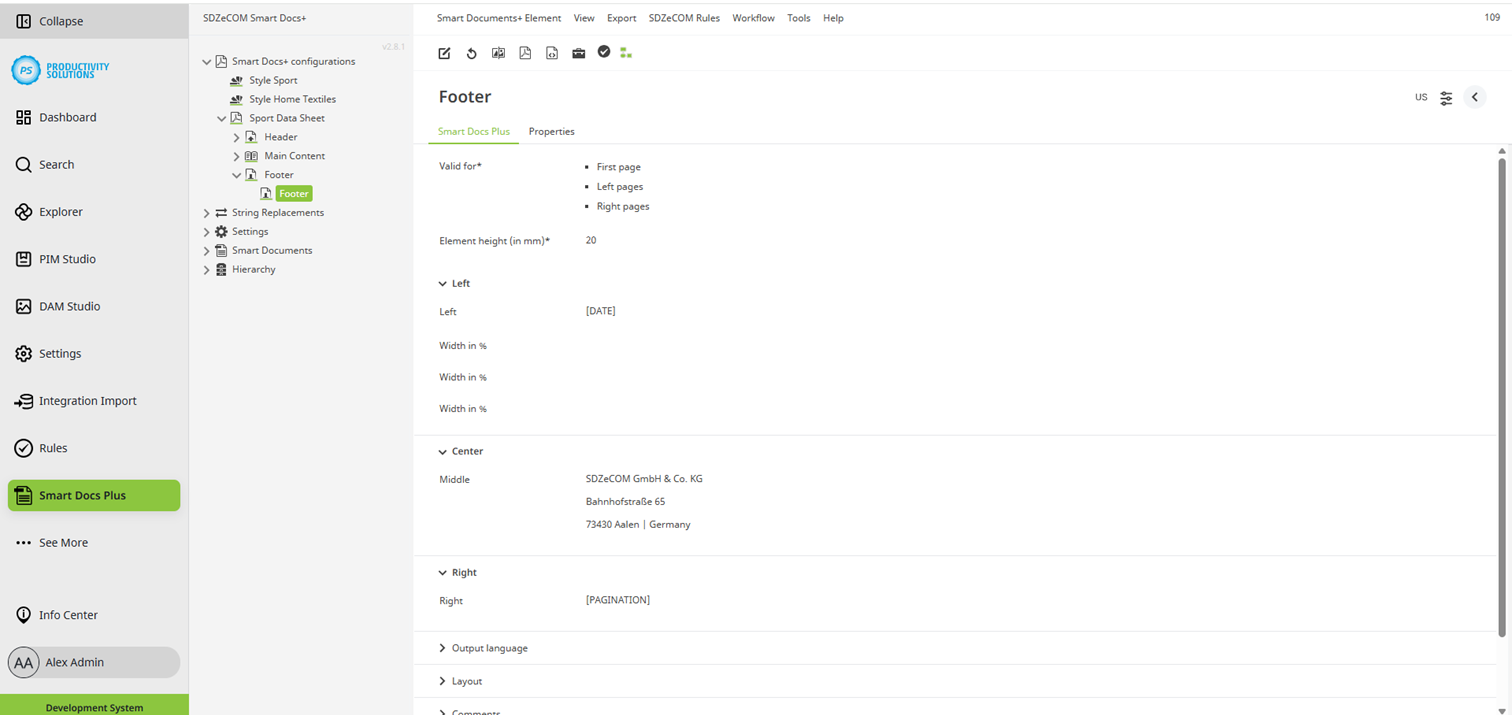Open DAM Studio from the sidebar
Screen dimensions: 1512x715
70,306
